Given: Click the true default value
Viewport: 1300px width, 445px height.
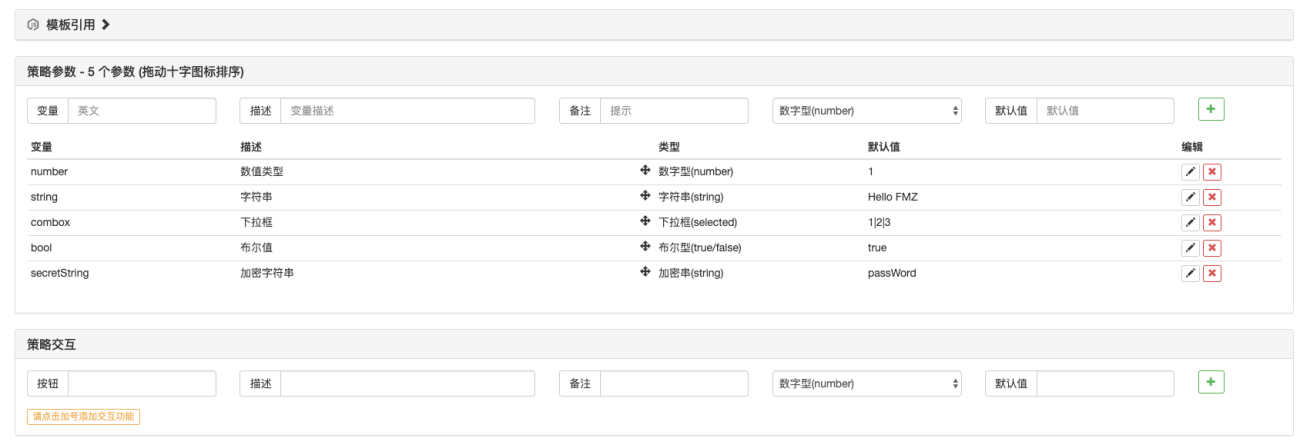Looking at the screenshot, I should pyautogui.click(x=877, y=248).
